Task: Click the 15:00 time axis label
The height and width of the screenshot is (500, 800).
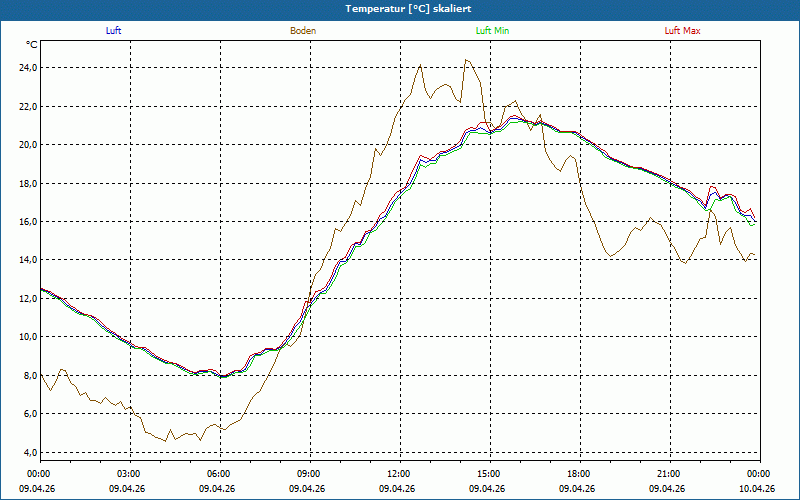Action: pos(490,474)
